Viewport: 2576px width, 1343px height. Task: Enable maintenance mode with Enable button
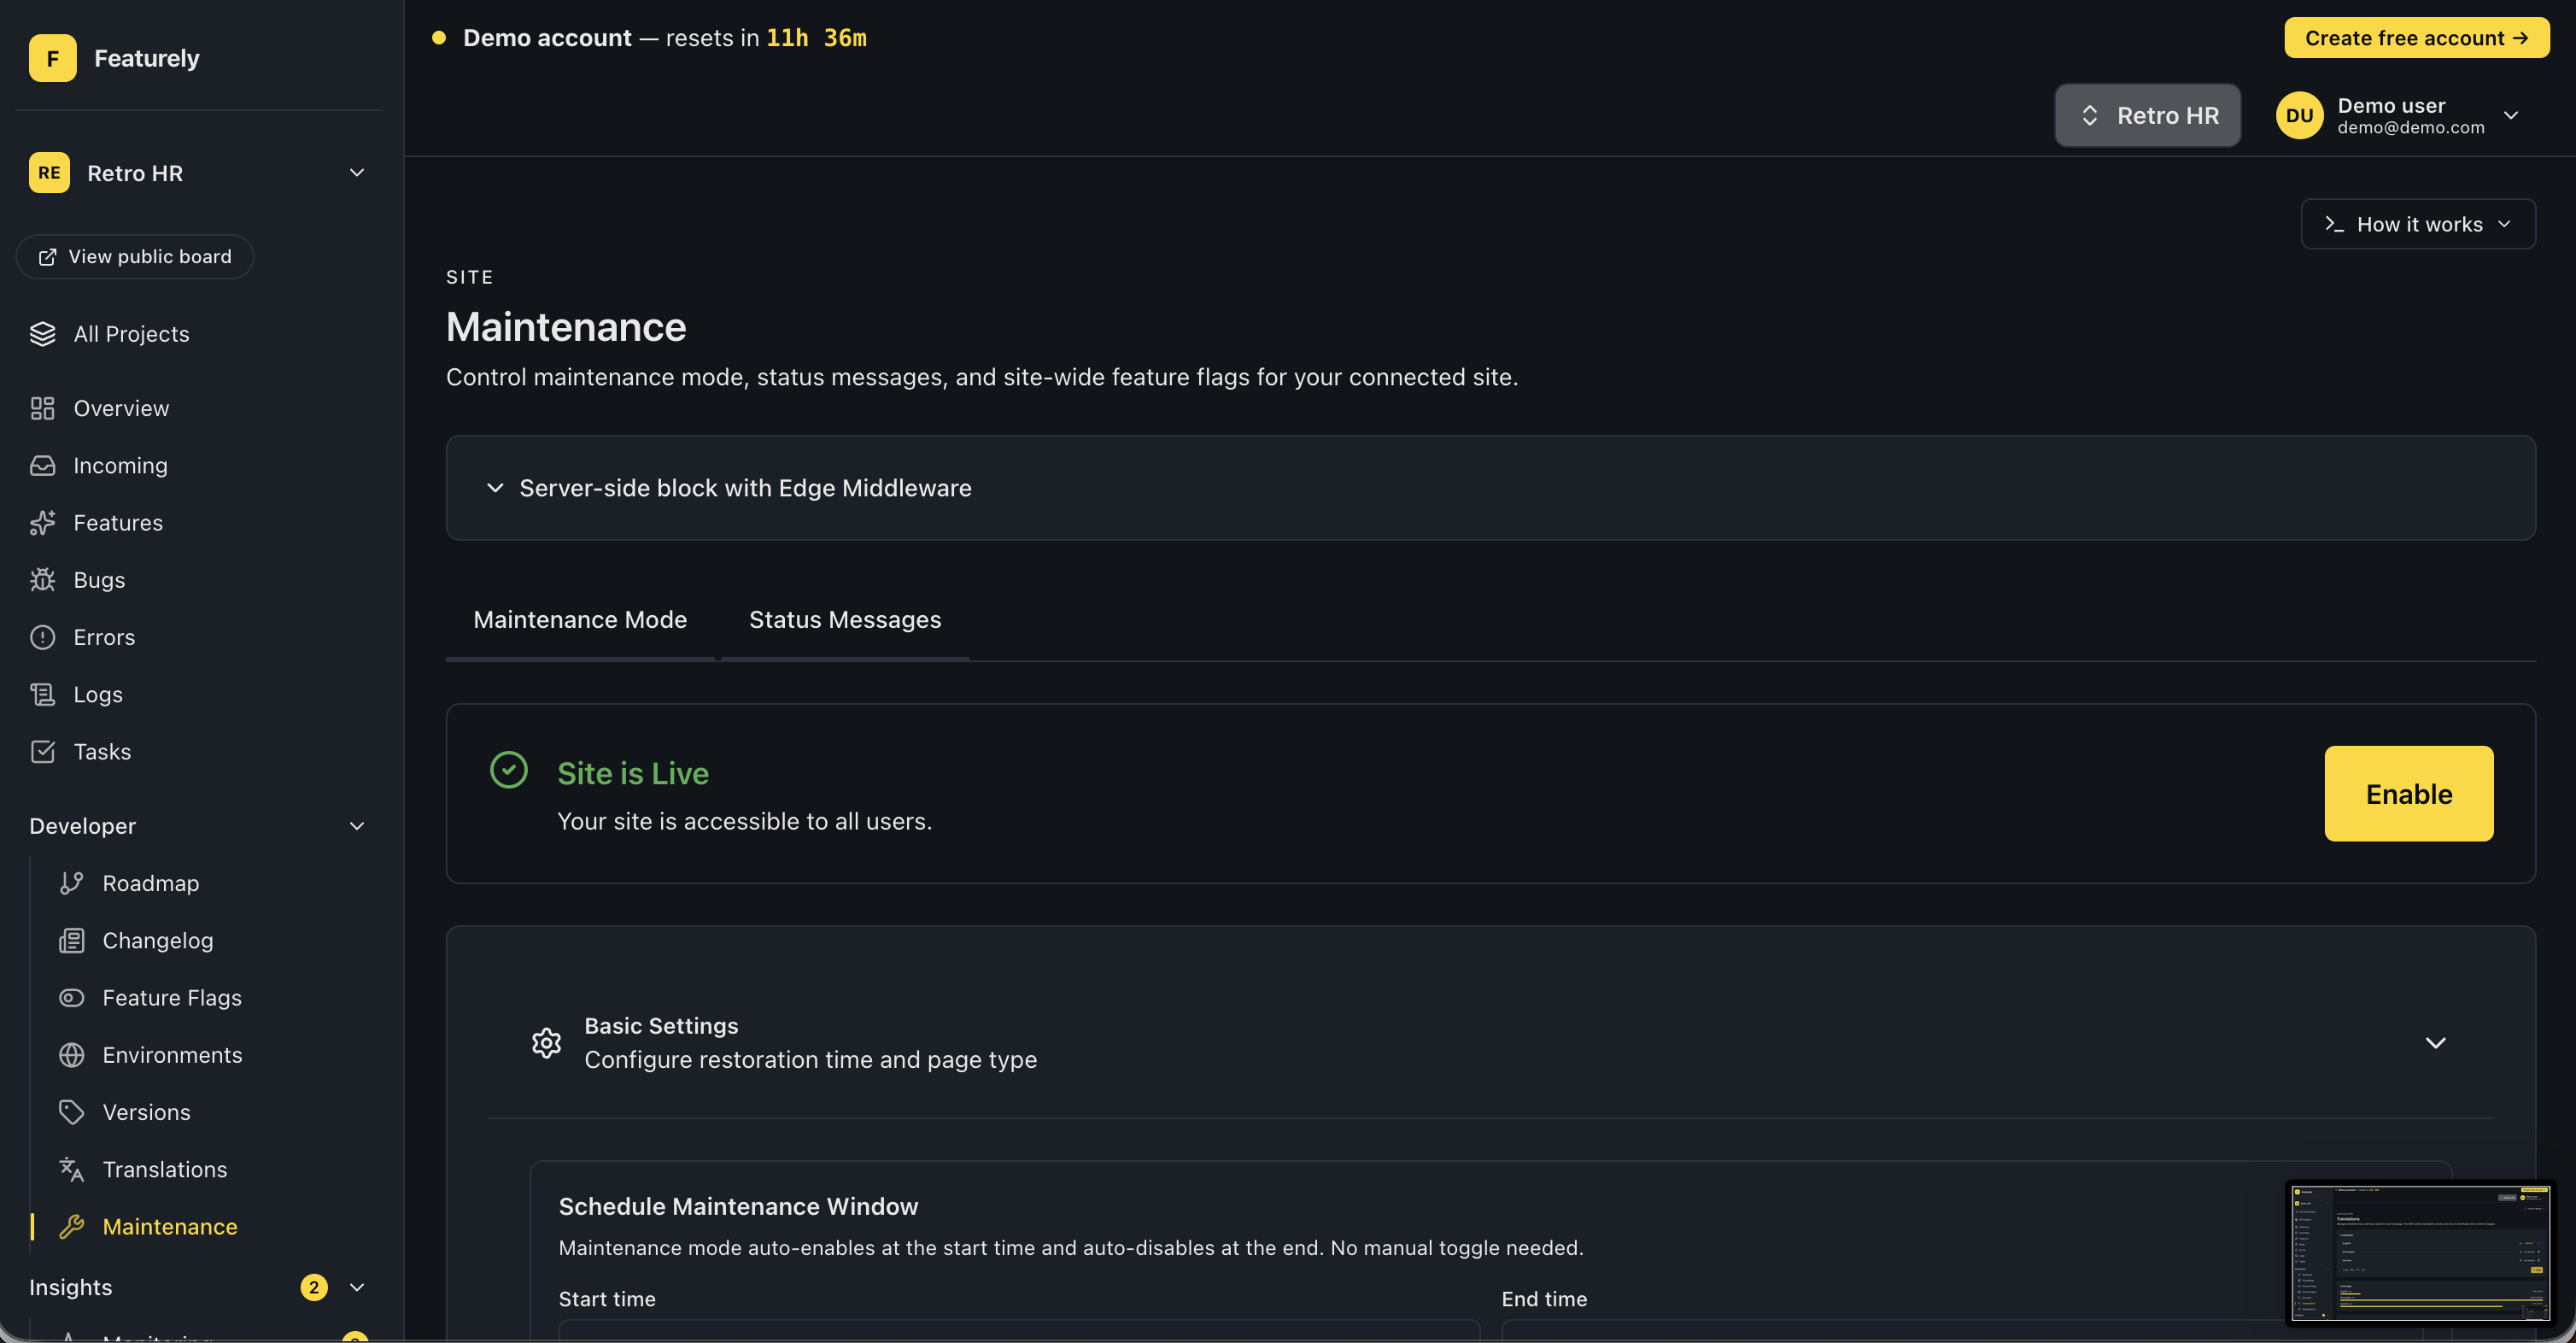point(2408,794)
